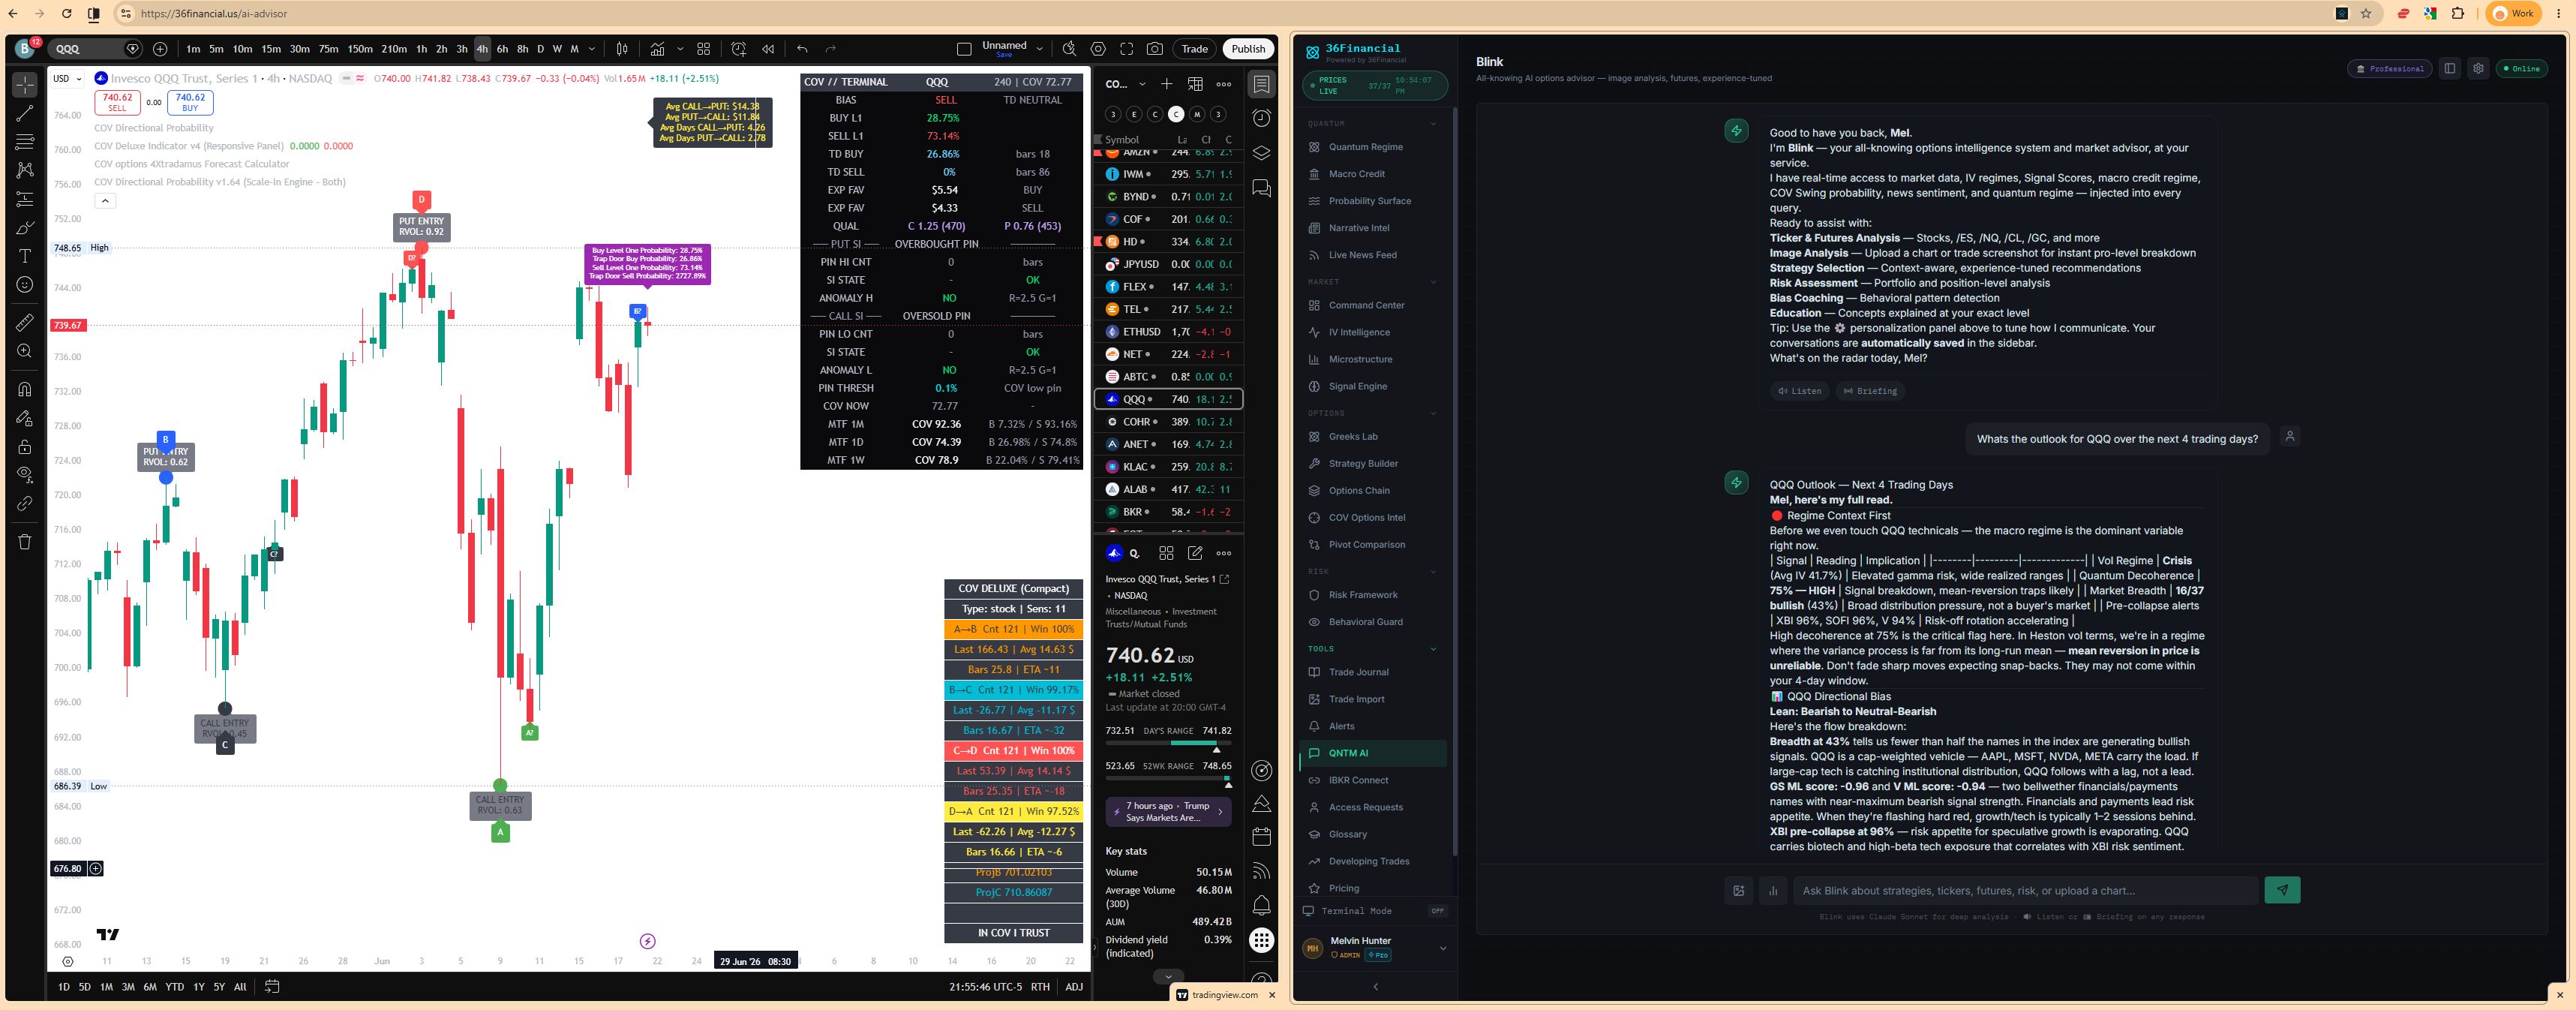This screenshot has width=2576, height=1010.
Task: Switch to daily D timeframe
Action: click(x=541, y=49)
